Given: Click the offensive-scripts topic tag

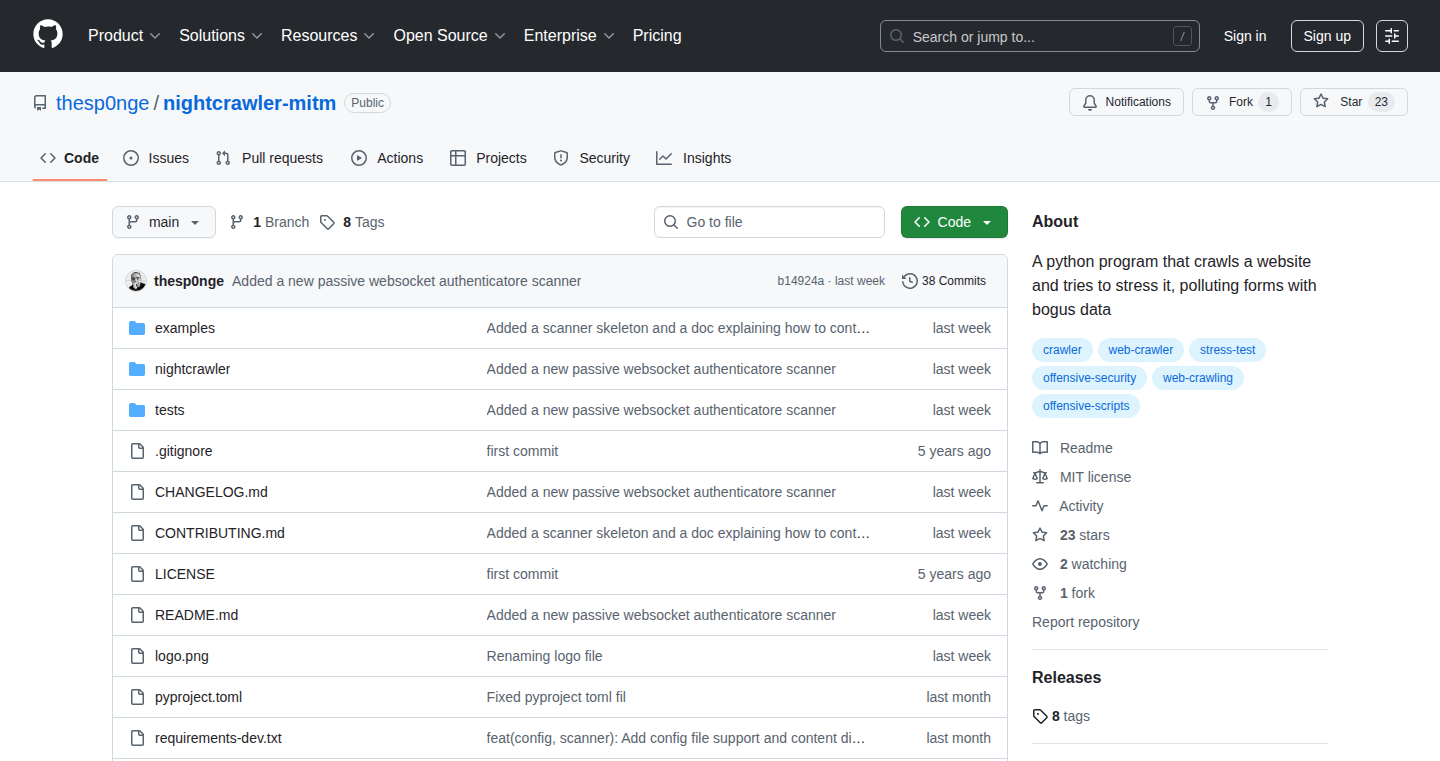Looking at the screenshot, I should (x=1086, y=406).
